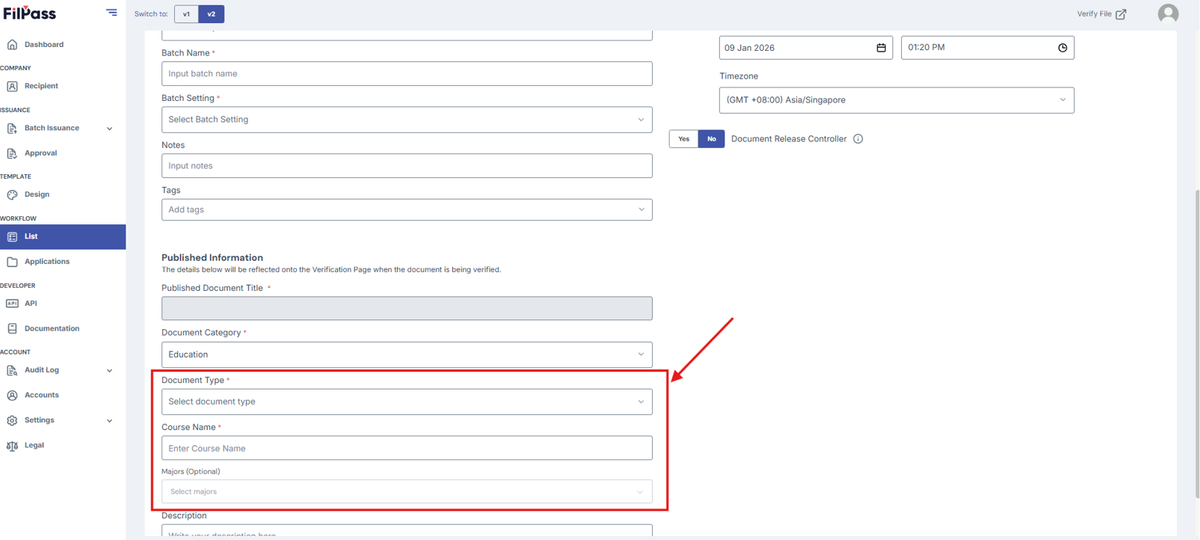
Task: Expand Settings submenu chevron
Action: click(x=110, y=420)
